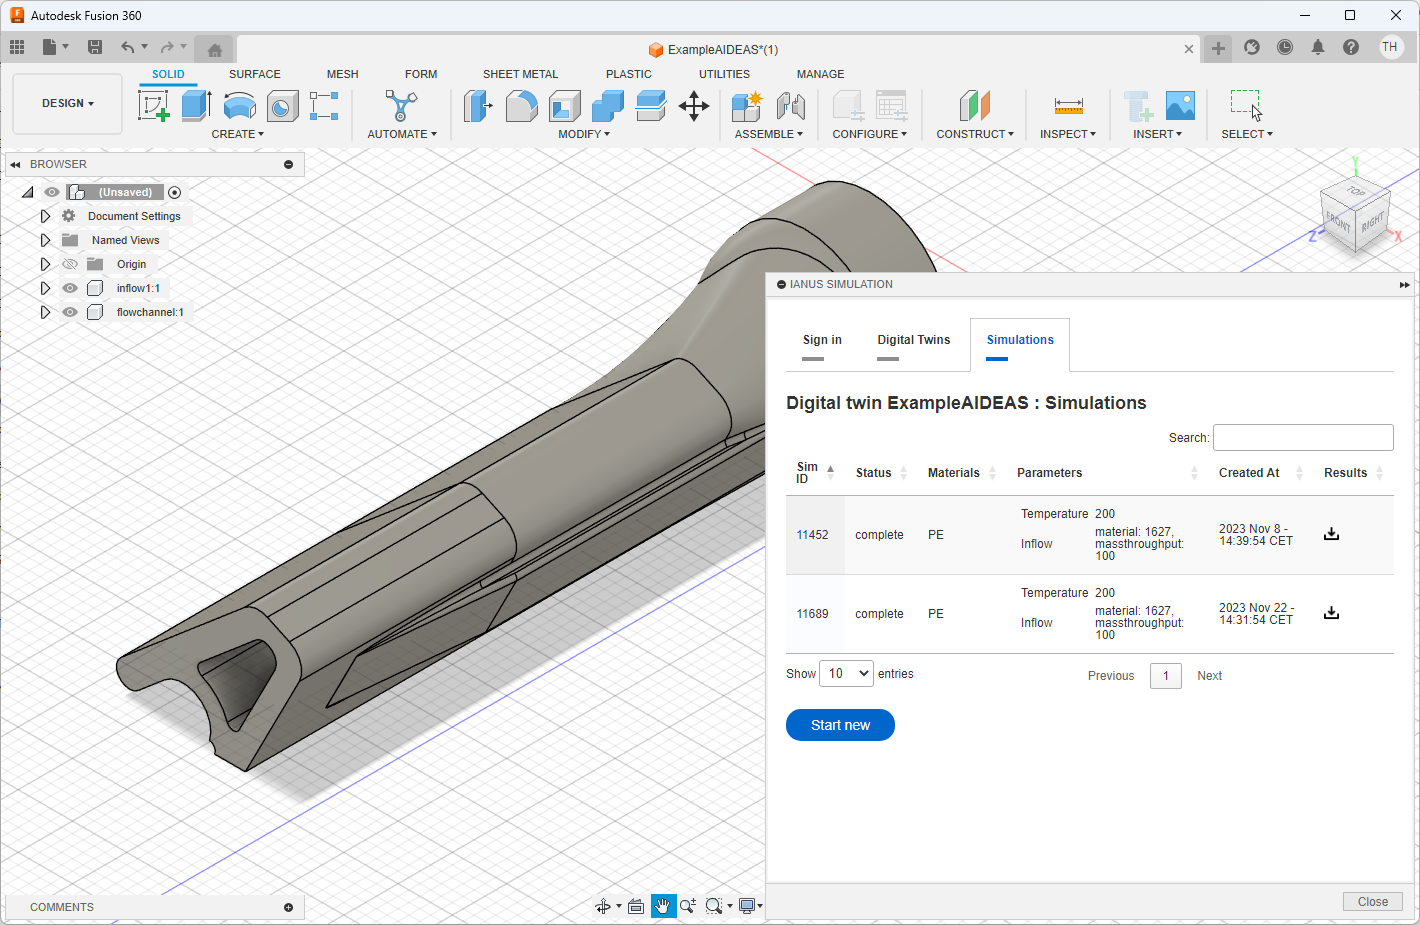Click the Measure tool under Inspect
The image size is (1420, 925).
click(x=1068, y=105)
